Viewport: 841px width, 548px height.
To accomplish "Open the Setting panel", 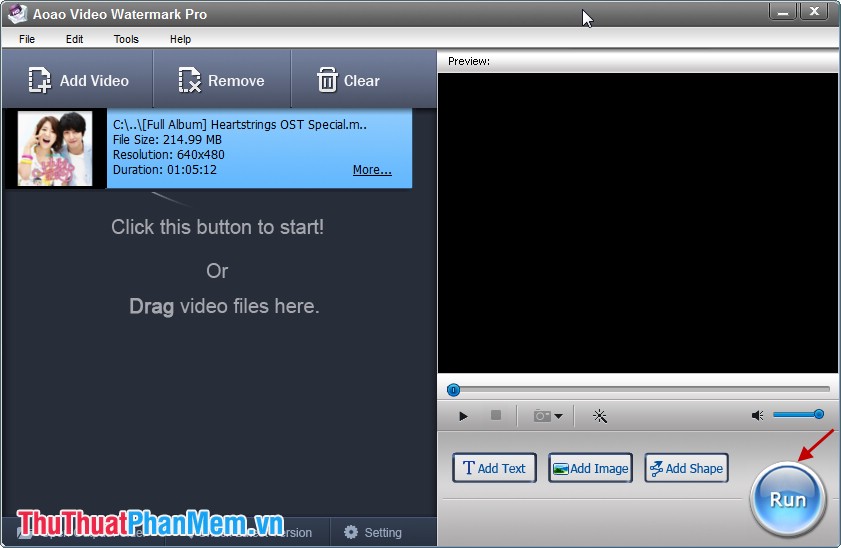I will coord(373,532).
